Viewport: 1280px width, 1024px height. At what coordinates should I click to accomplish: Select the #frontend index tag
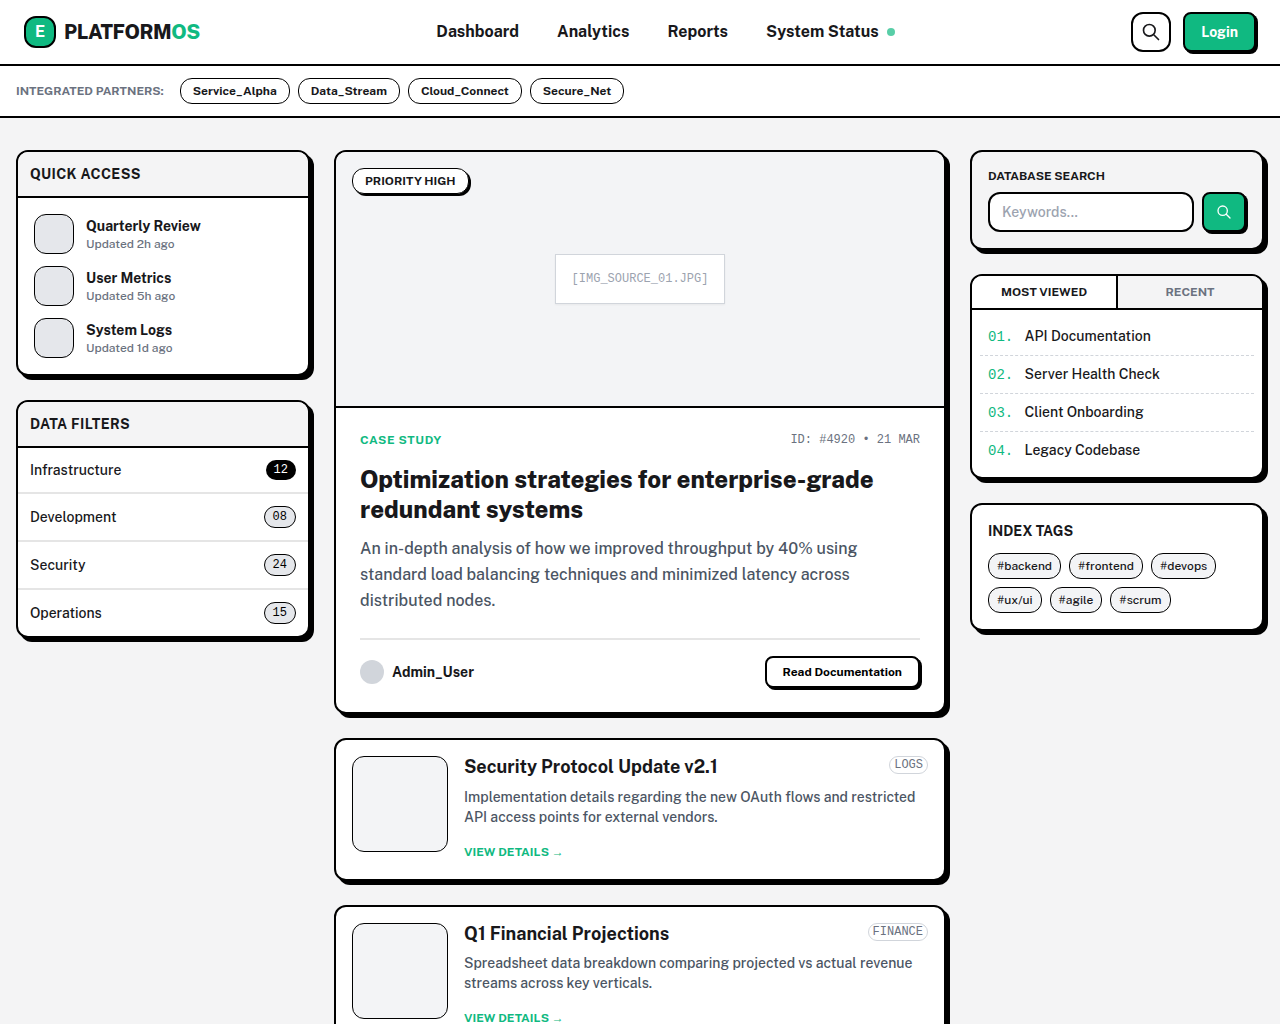tap(1105, 565)
